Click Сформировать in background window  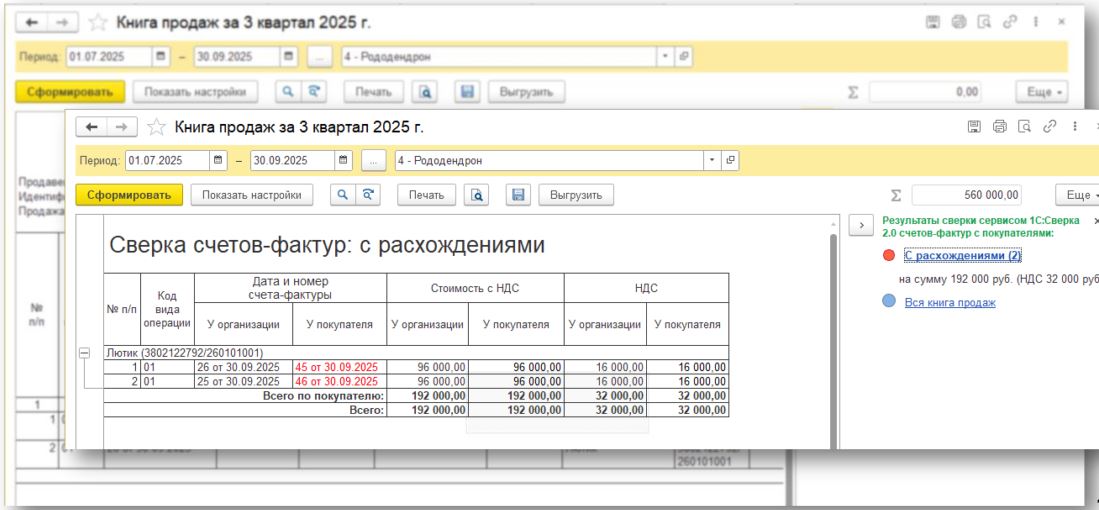click(x=70, y=92)
